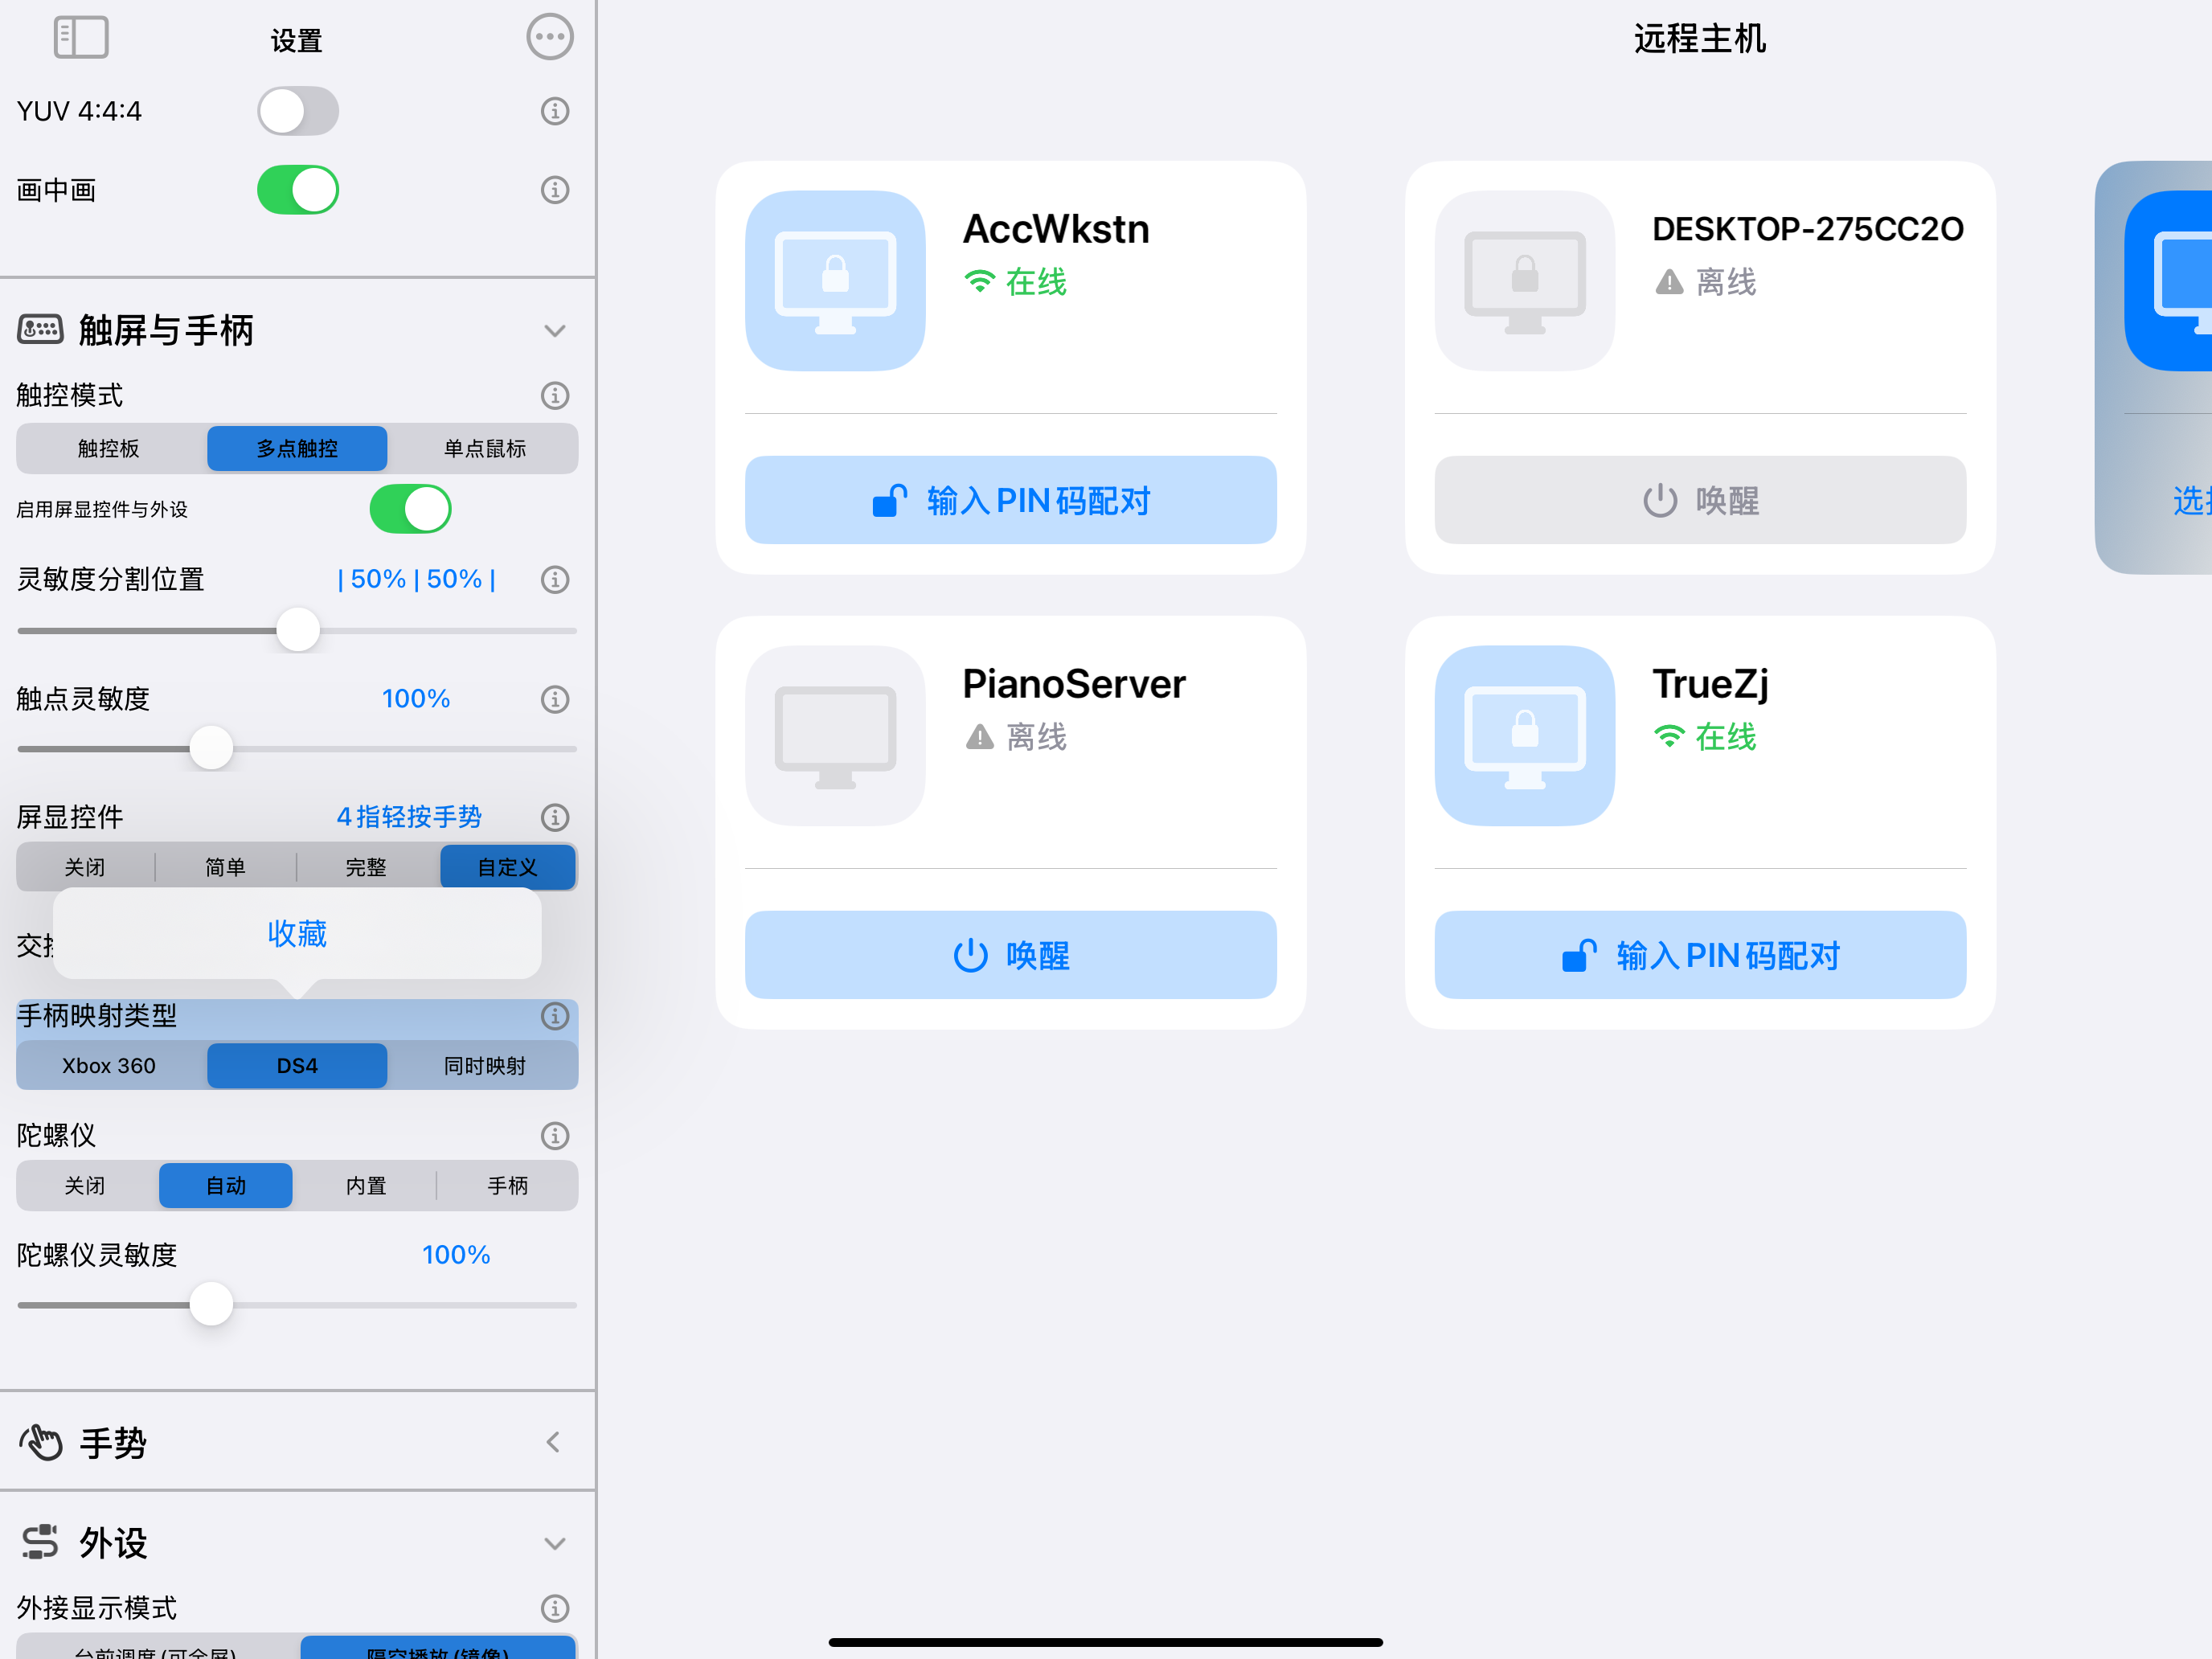The image size is (2212, 1659).
Task: Click the 陀螺仪灵敏度 slider handle
Action: [211, 1304]
